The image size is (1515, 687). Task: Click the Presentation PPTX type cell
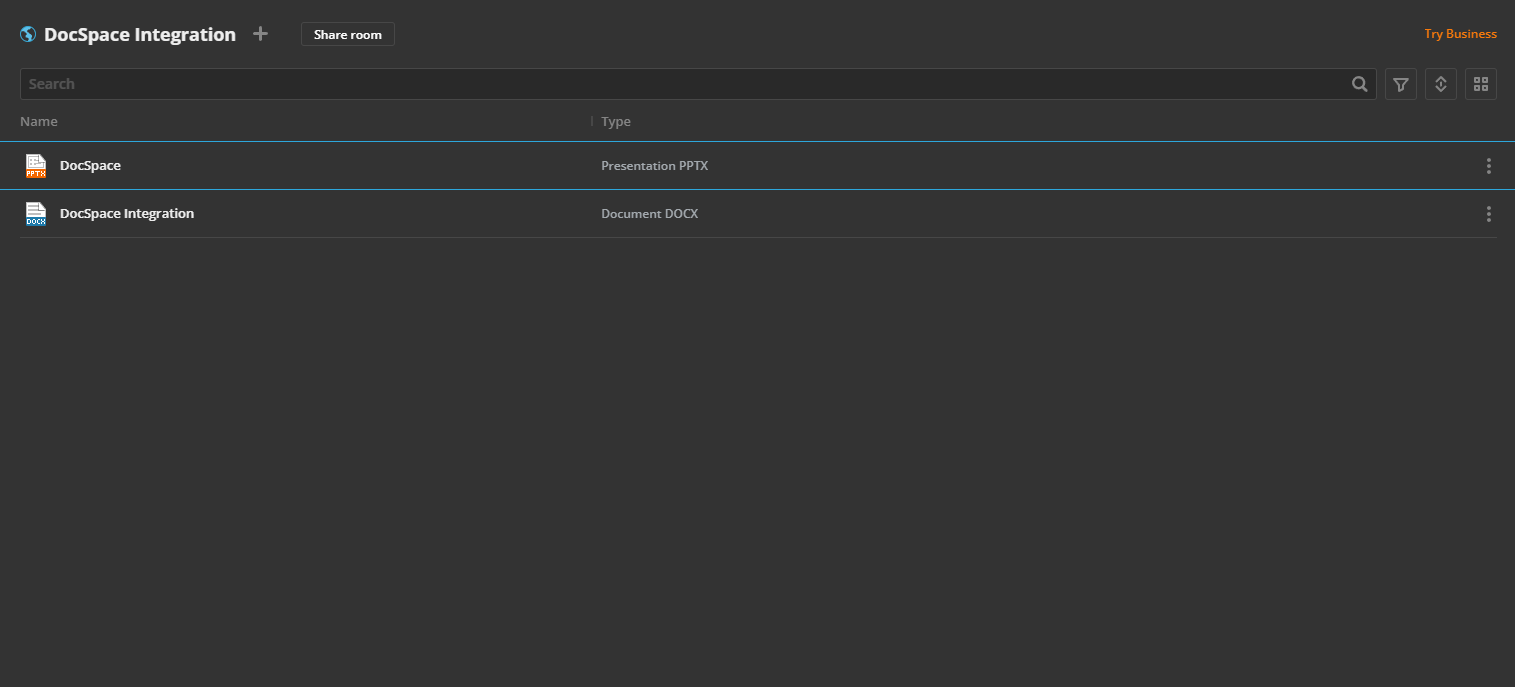pyautogui.click(x=654, y=166)
